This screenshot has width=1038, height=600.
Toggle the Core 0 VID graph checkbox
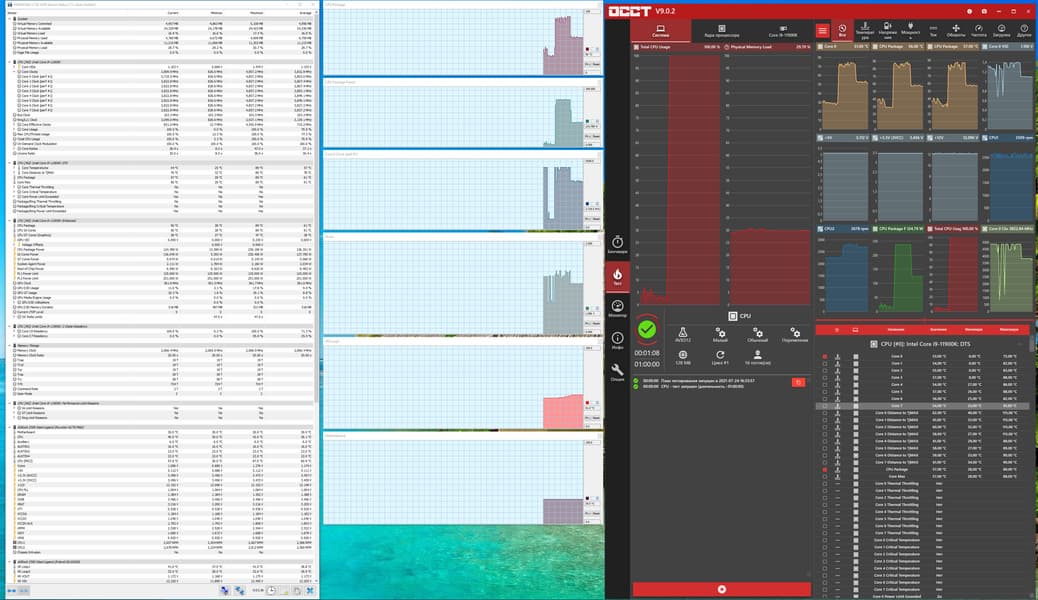tap(985, 47)
